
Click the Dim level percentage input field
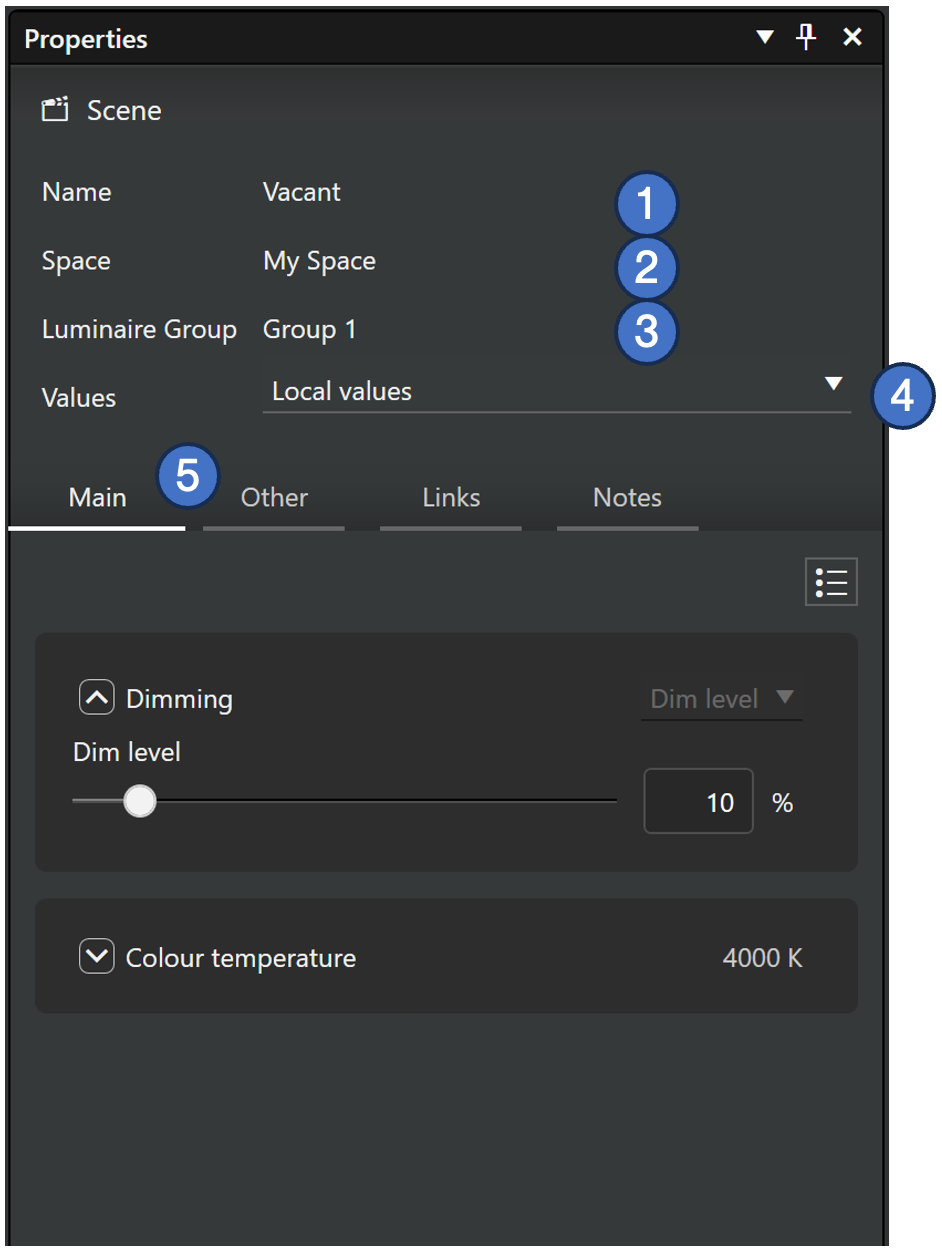(x=698, y=801)
